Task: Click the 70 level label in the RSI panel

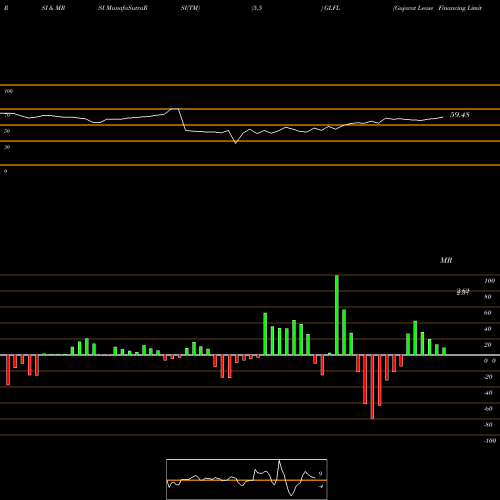Action: tap(7, 115)
